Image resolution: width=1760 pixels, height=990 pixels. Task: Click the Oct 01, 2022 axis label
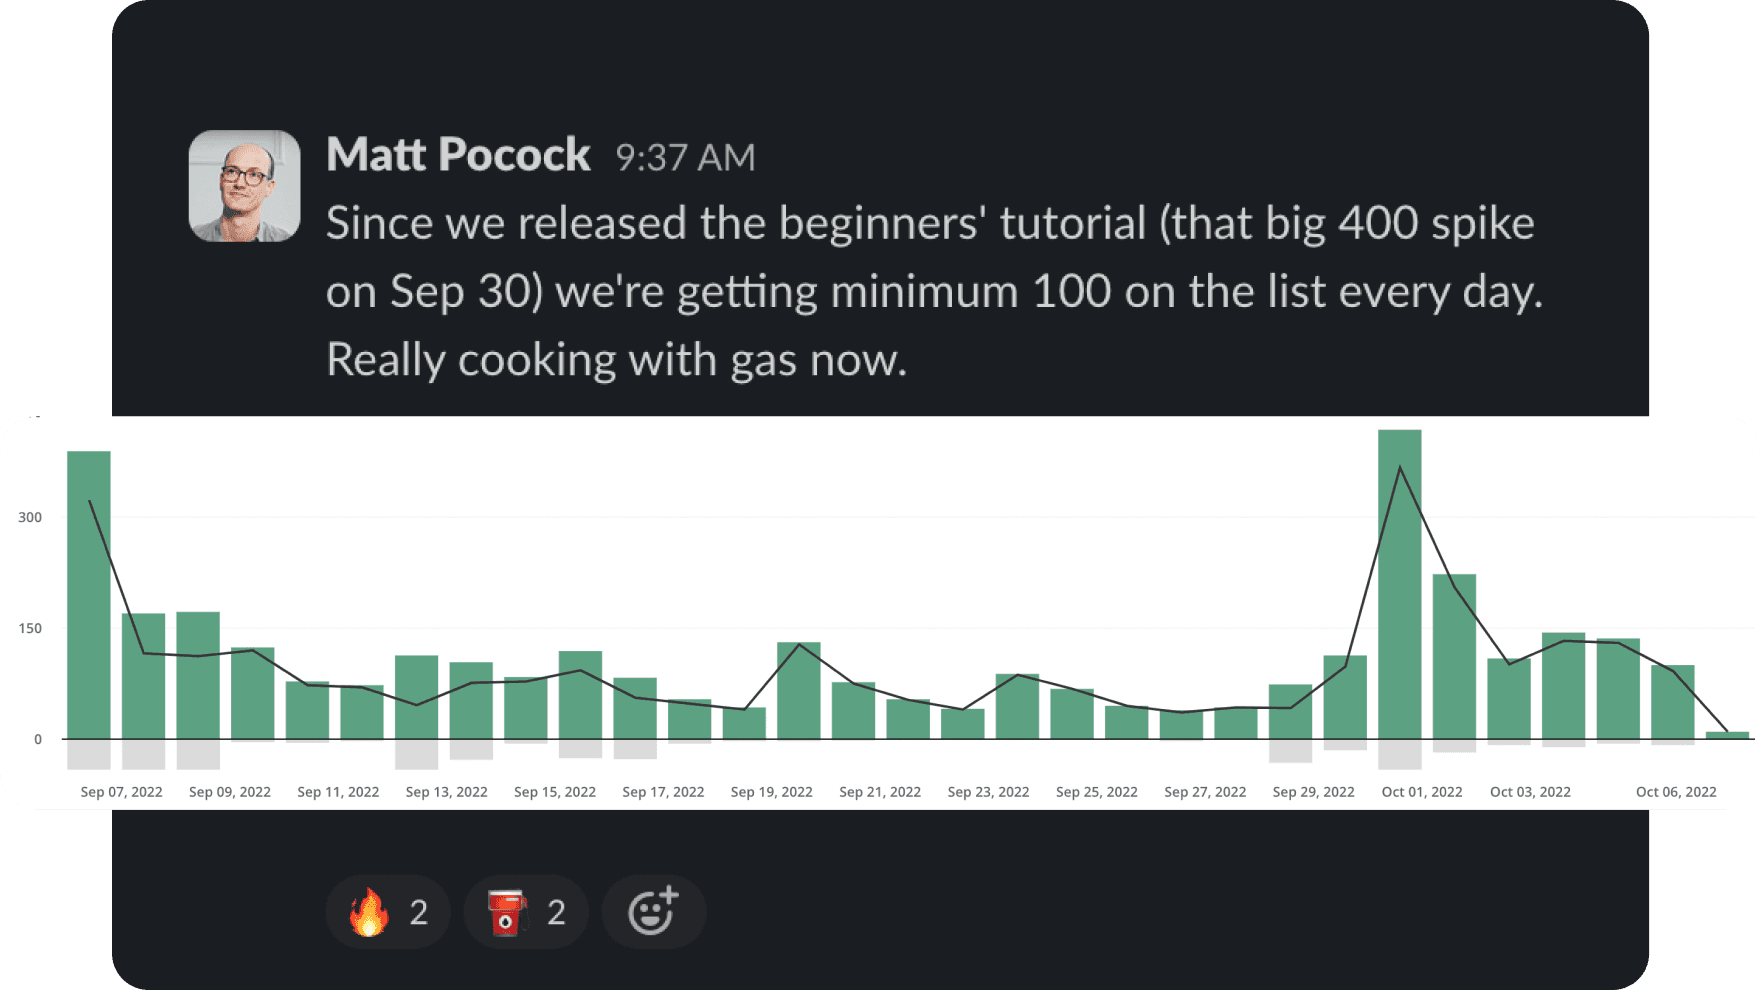click(1421, 792)
